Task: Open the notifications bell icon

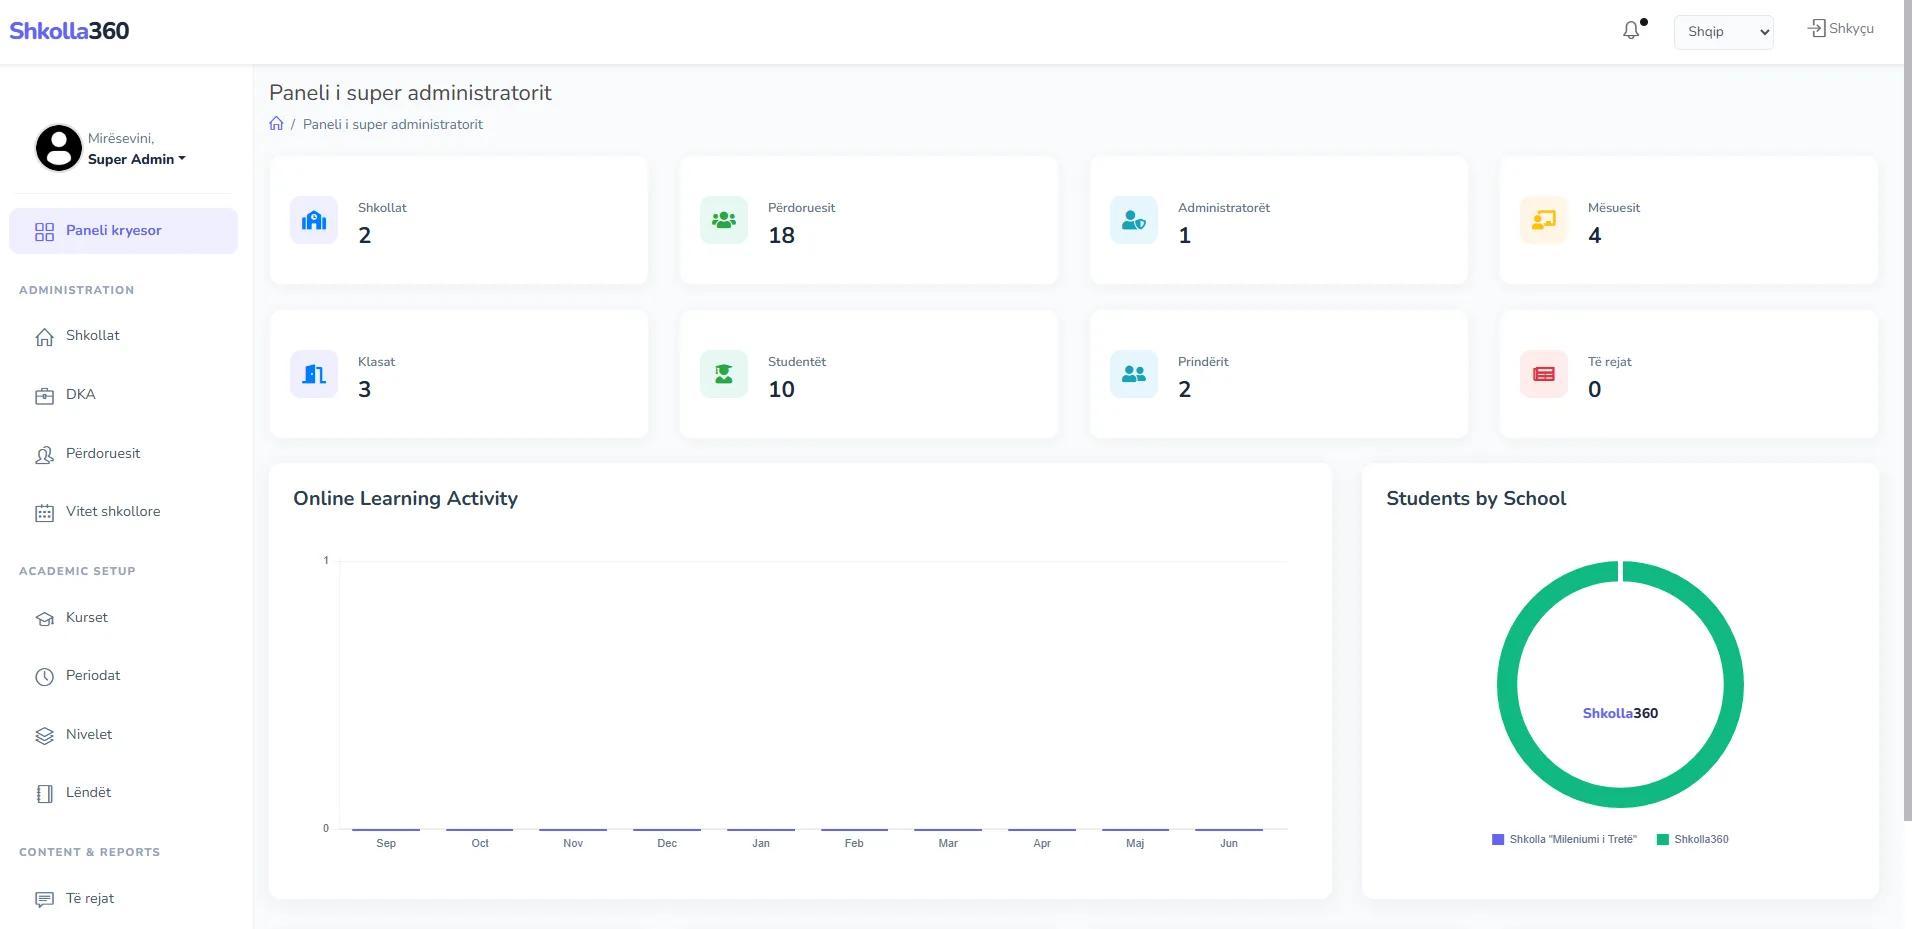Action: 1631,31
